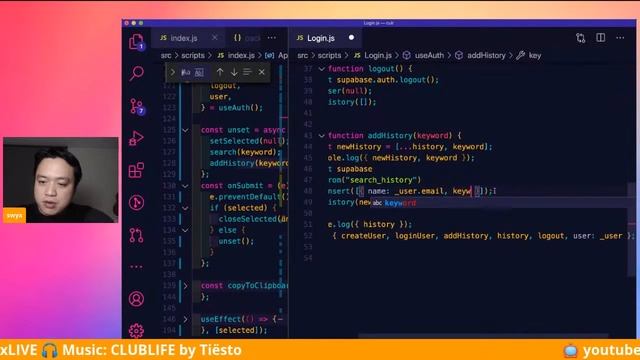The width and height of the screenshot is (640, 360).
Task: Toggle match whole word in find widget
Action: click(199, 73)
